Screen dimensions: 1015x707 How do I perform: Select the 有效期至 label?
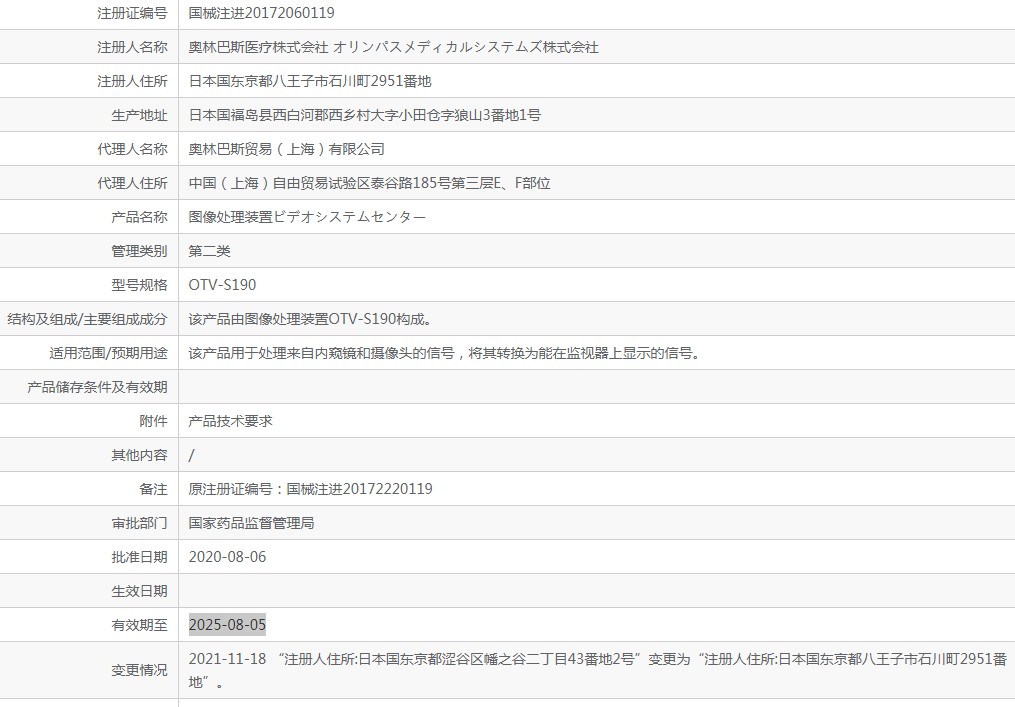tap(139, 625)
